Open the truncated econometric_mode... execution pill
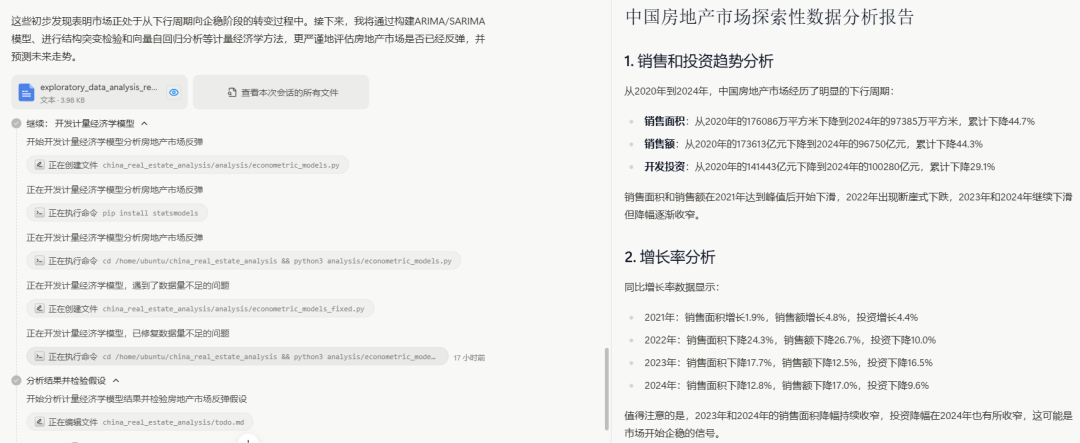This screenshot has height=443, width=1080. (x=238, y=357)
